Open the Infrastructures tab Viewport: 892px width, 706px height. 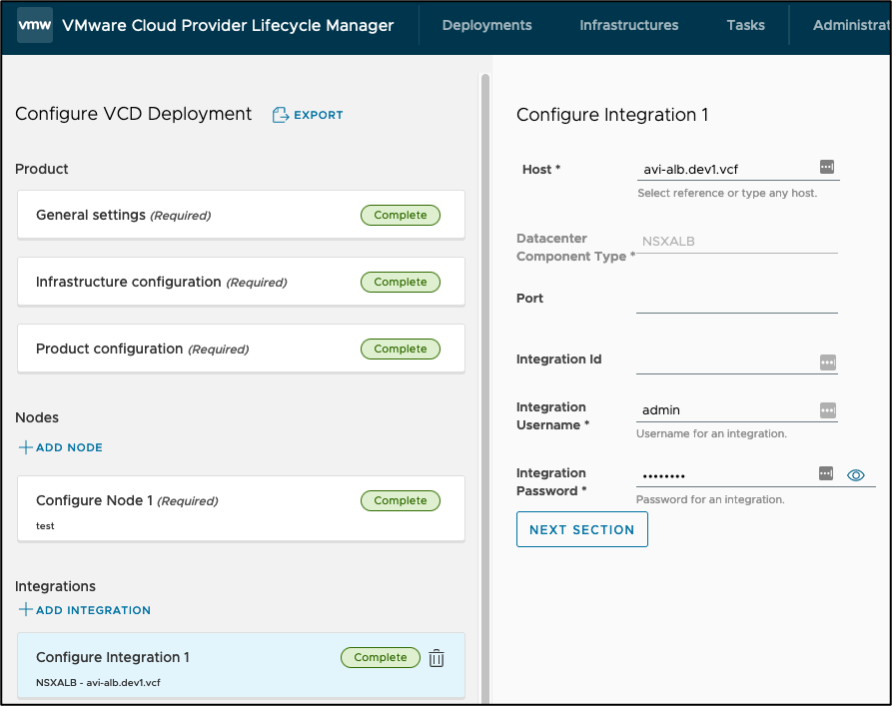[629, 25]
